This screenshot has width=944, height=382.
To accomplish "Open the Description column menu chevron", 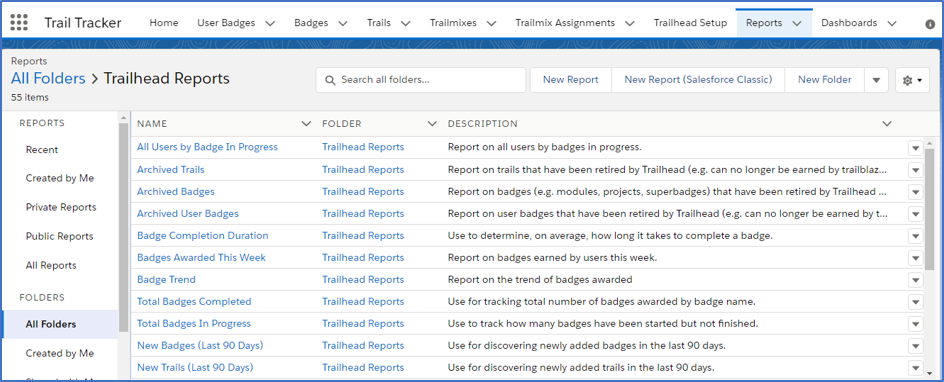I will (887, 124).
